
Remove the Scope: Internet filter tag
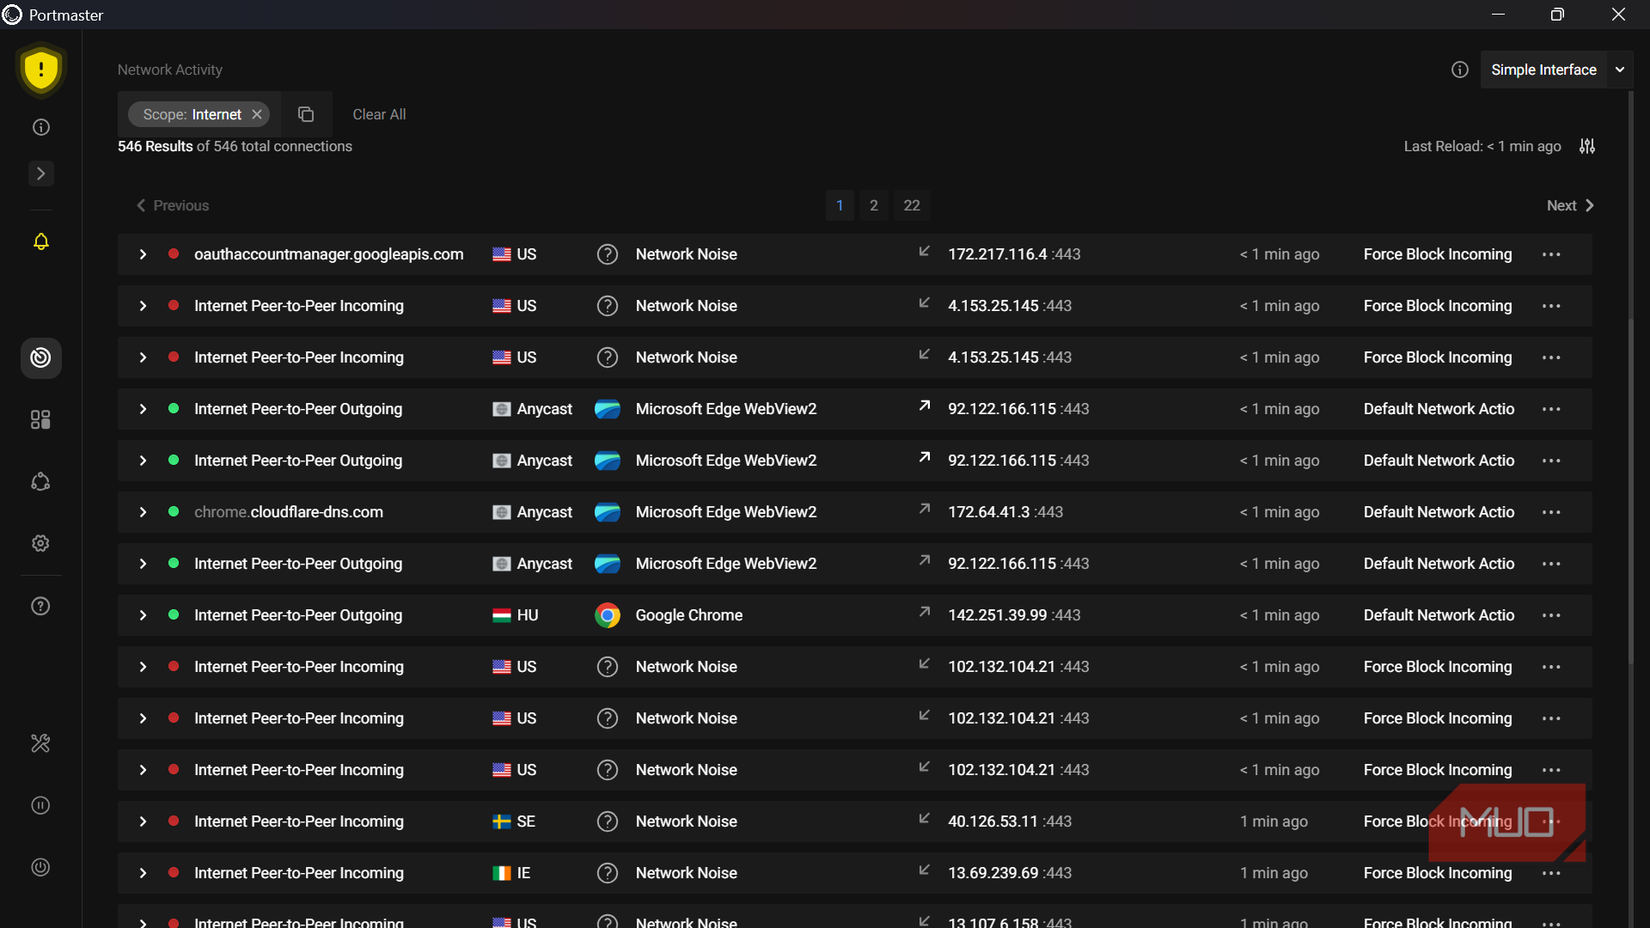(257, 114)
